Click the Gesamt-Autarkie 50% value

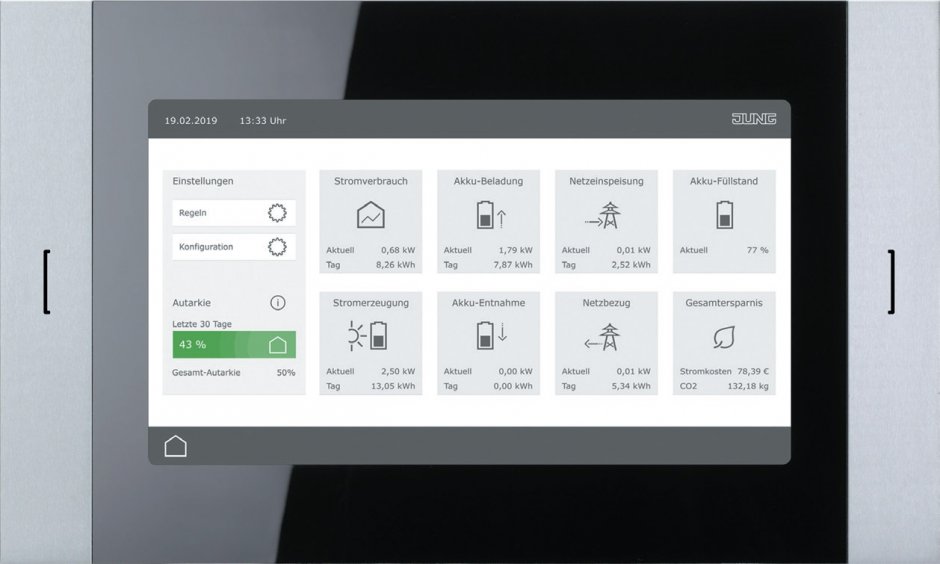286,372
